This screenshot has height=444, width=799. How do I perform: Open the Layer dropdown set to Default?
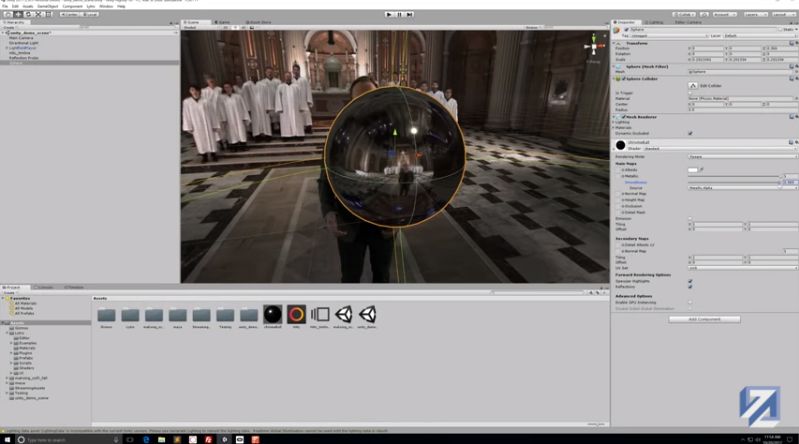coord(760,36)
